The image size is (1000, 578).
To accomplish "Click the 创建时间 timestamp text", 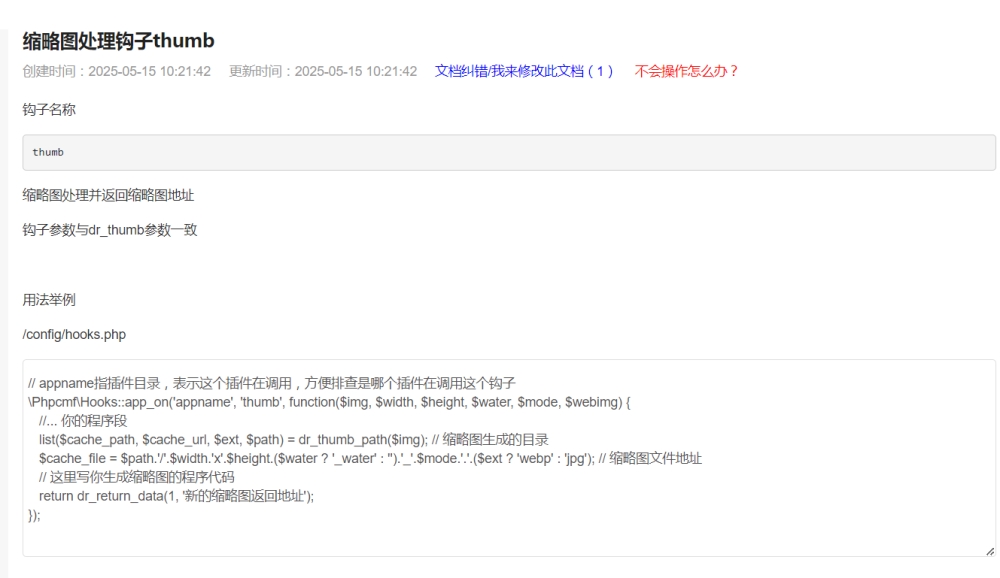I will 116,72.
